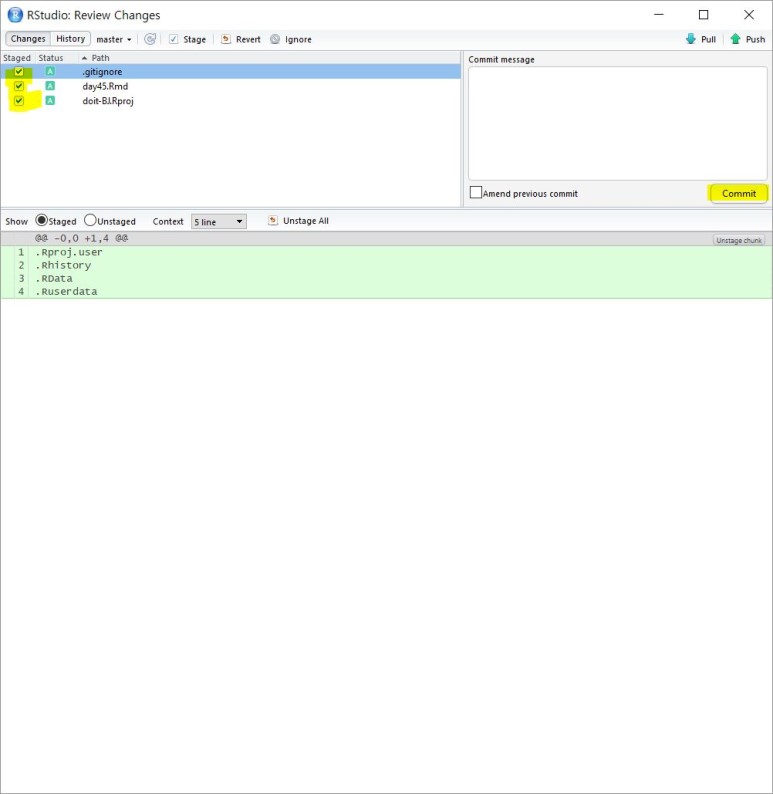Image resolution: width=773 pixels, height=794 pixels.
Task: Click the blue Pull arrow icon
Action: click(690, 39)
